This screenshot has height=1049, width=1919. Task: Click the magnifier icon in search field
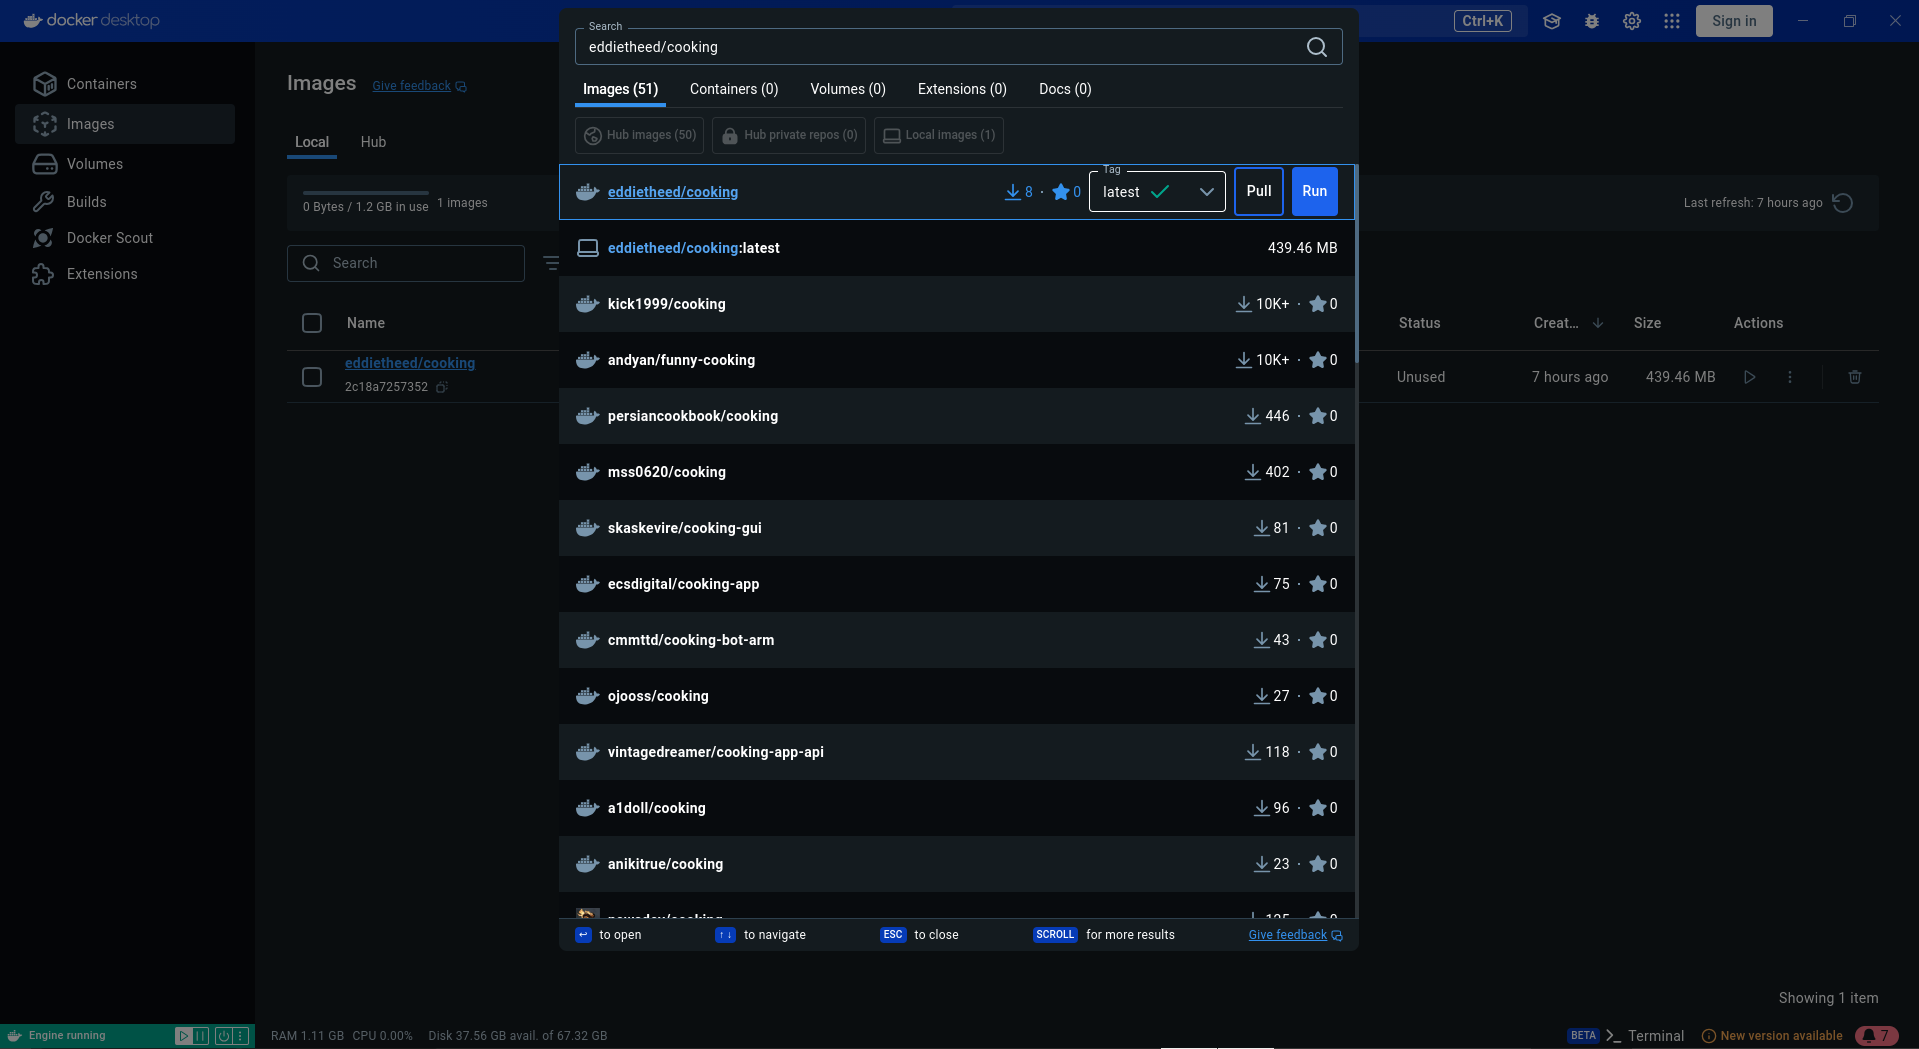point(1317,47)
